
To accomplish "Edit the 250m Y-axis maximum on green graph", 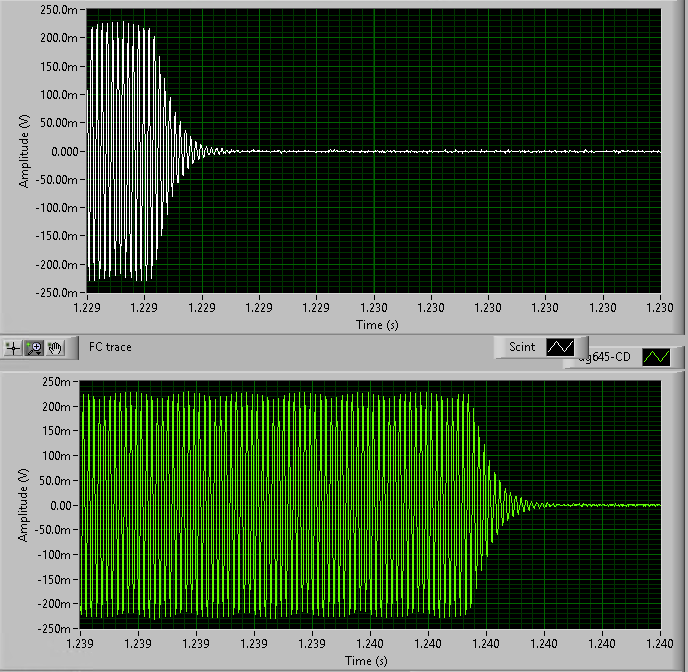I will 56,382.
